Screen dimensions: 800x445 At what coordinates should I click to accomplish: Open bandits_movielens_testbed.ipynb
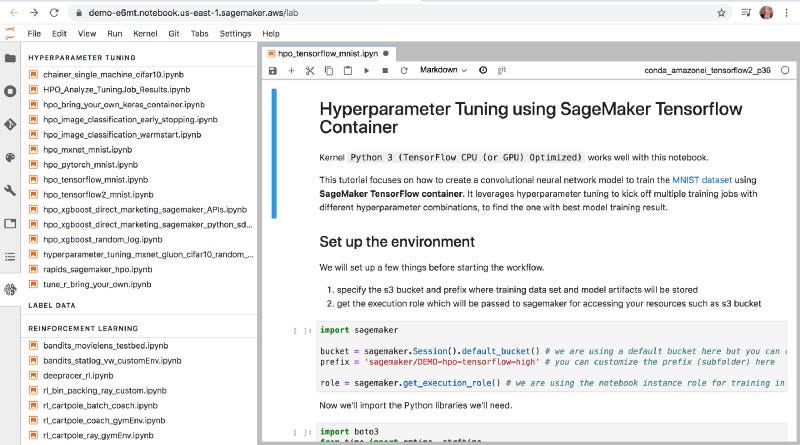coord(106,345)
